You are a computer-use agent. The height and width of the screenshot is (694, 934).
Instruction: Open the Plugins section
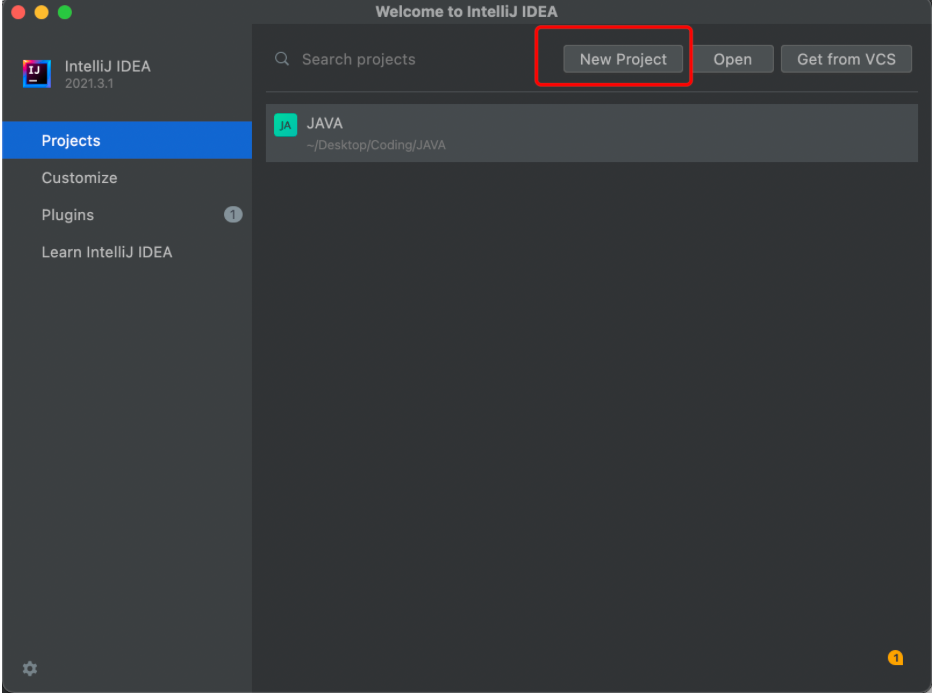(127, 214)
